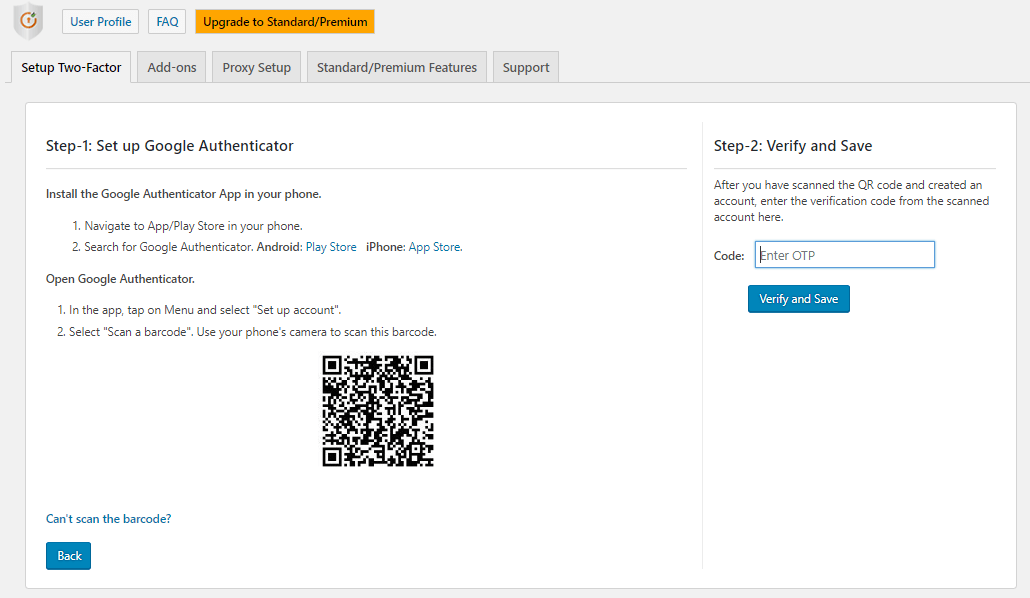1030x598 pixels.
Task: Follow the Android Play Store link
Action: [x=331, y=247]
